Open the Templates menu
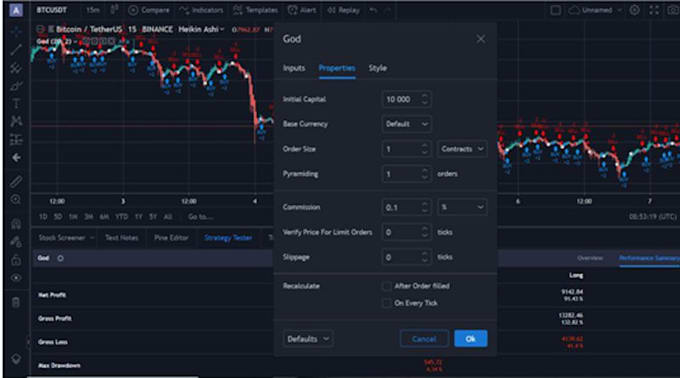 pos(255,10)
